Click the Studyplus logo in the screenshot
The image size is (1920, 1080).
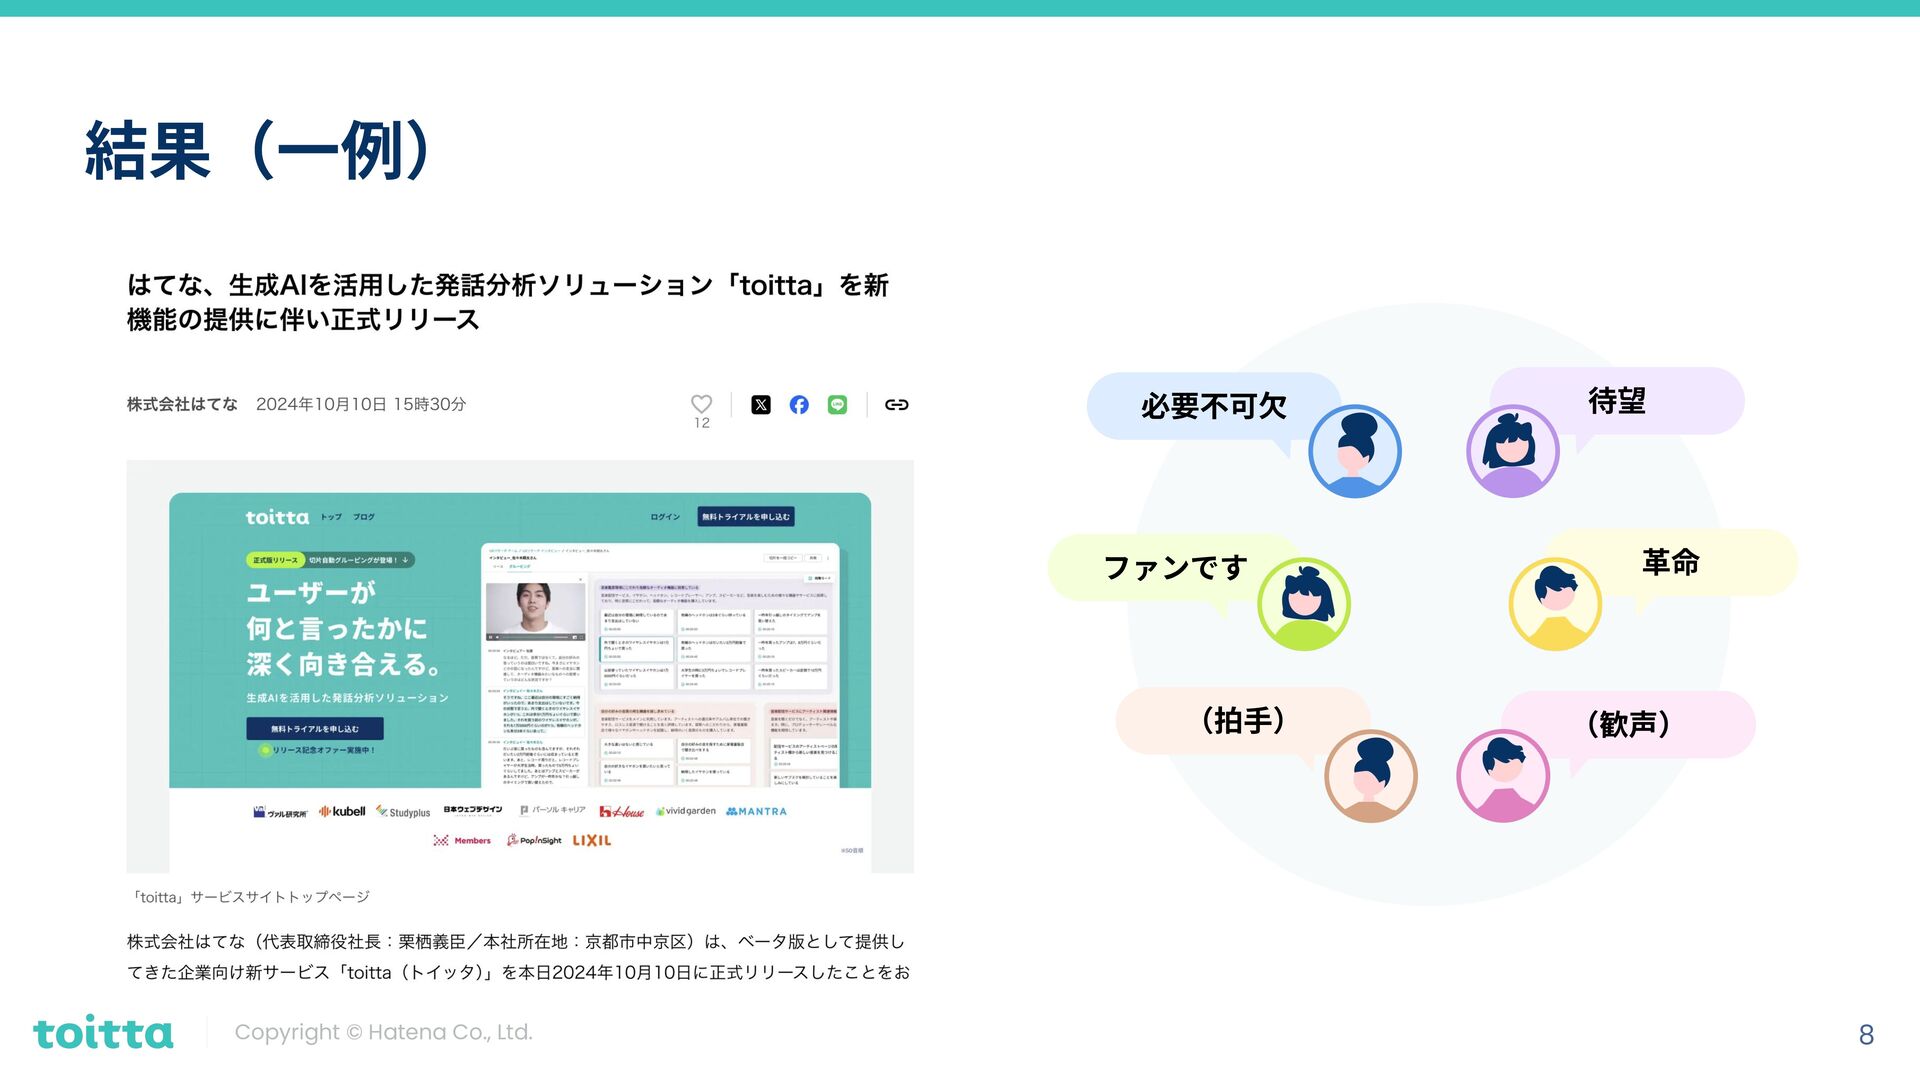pos(403,812)
